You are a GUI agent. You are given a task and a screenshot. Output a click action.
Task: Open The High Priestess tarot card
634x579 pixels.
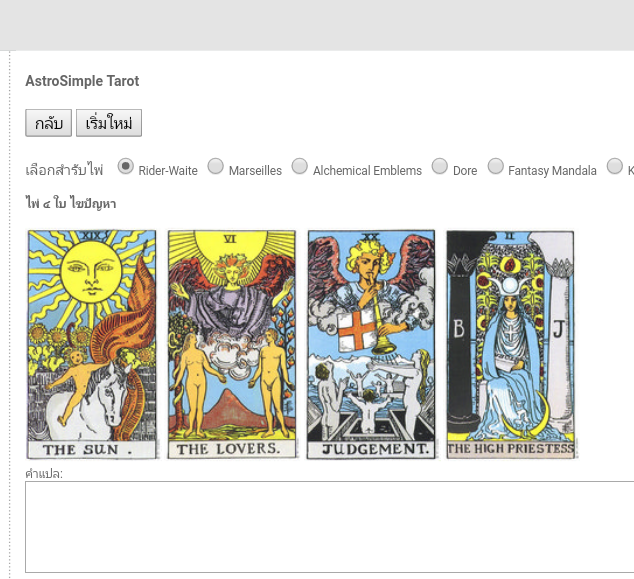pos(510,344)
